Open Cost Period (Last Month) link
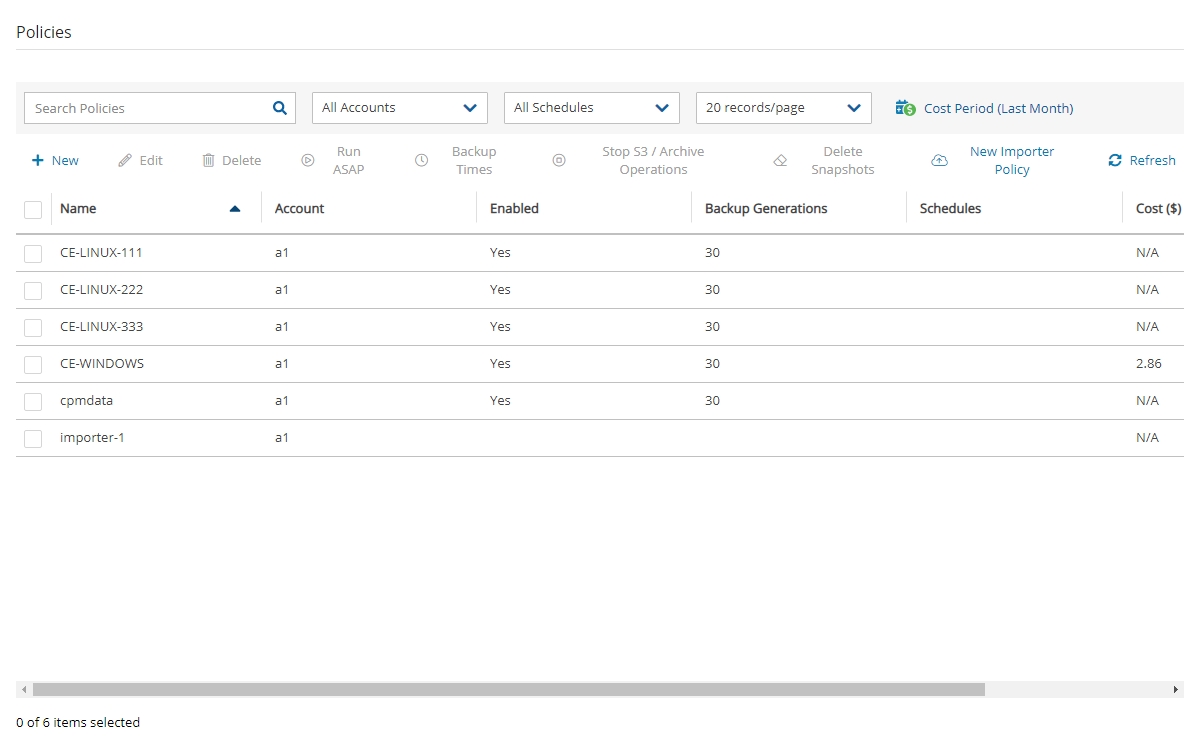 pyautogui.click(x=998, y=108)
